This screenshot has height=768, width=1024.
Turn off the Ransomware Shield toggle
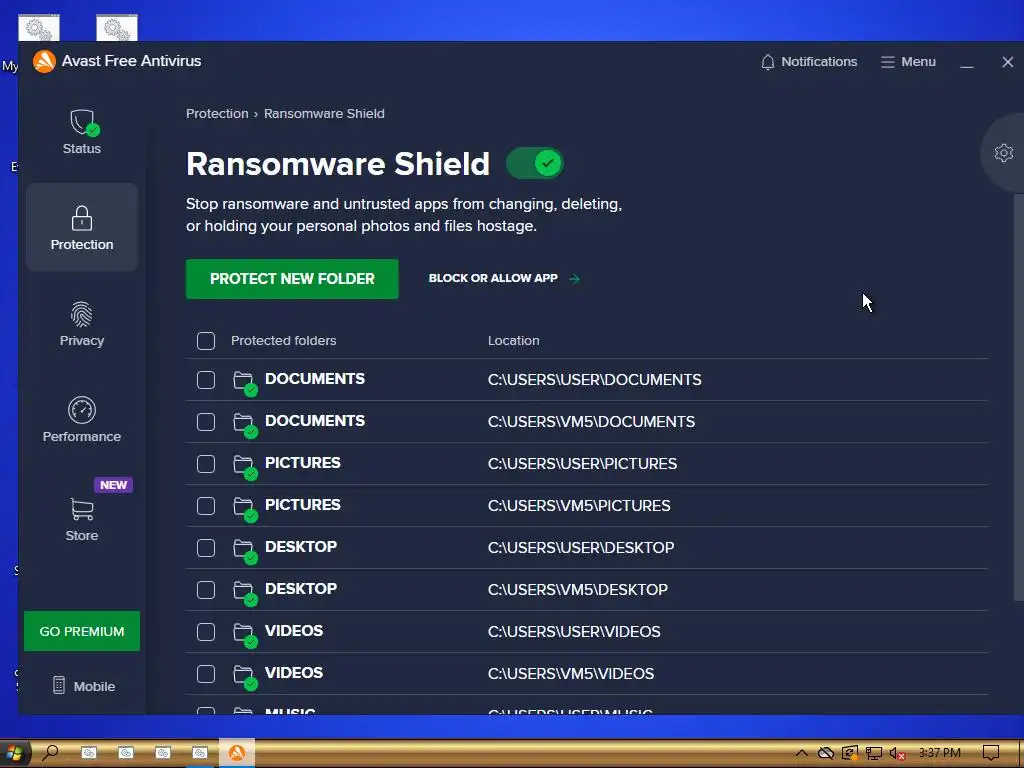534,163
